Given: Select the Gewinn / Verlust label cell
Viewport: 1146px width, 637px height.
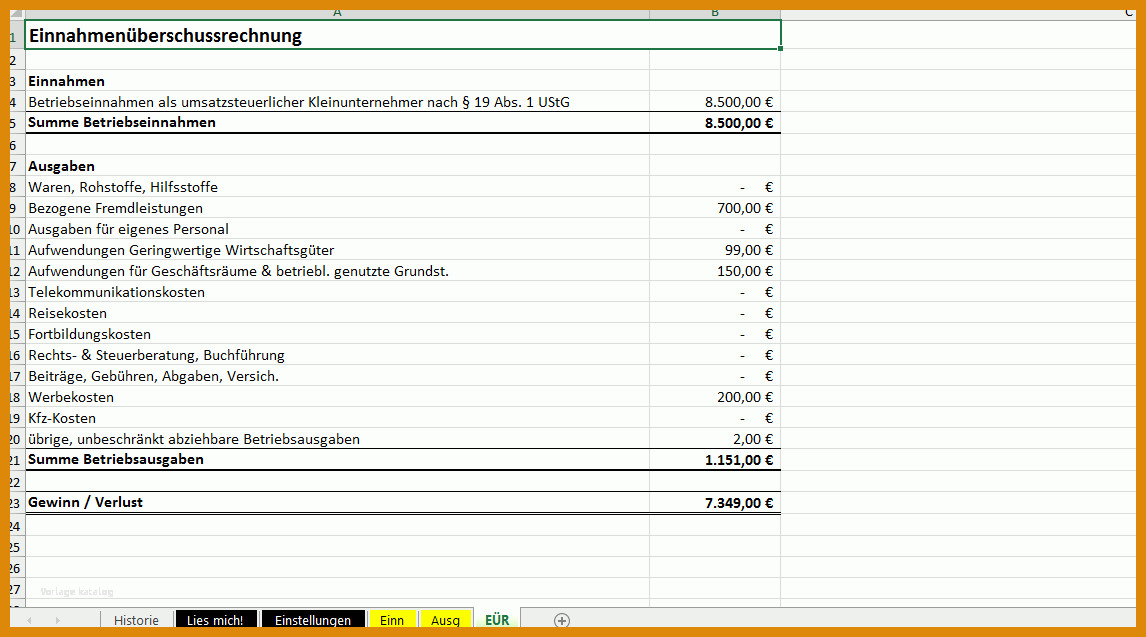Looking at the screenshot, I should [337, 503].
